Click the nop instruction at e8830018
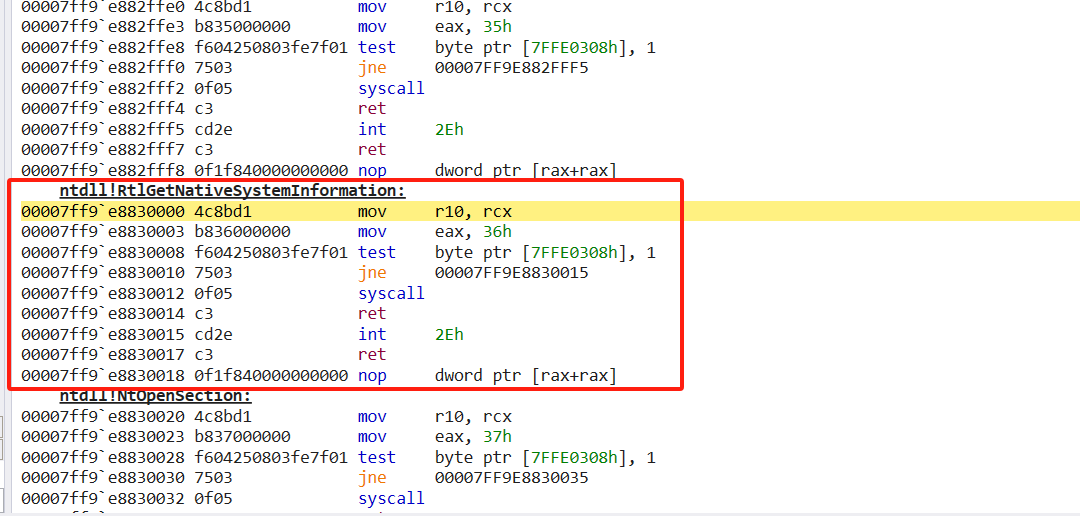 coord(372,375)
